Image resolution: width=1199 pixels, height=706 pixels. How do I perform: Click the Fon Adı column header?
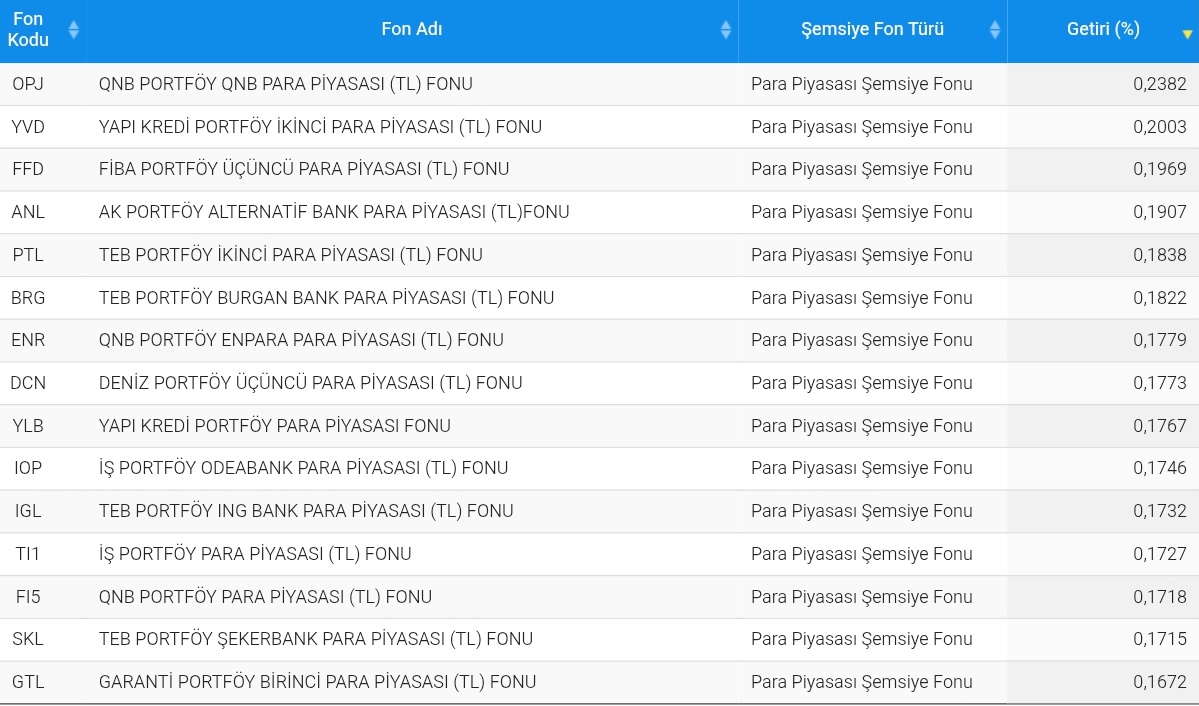[x=412, y=30]
